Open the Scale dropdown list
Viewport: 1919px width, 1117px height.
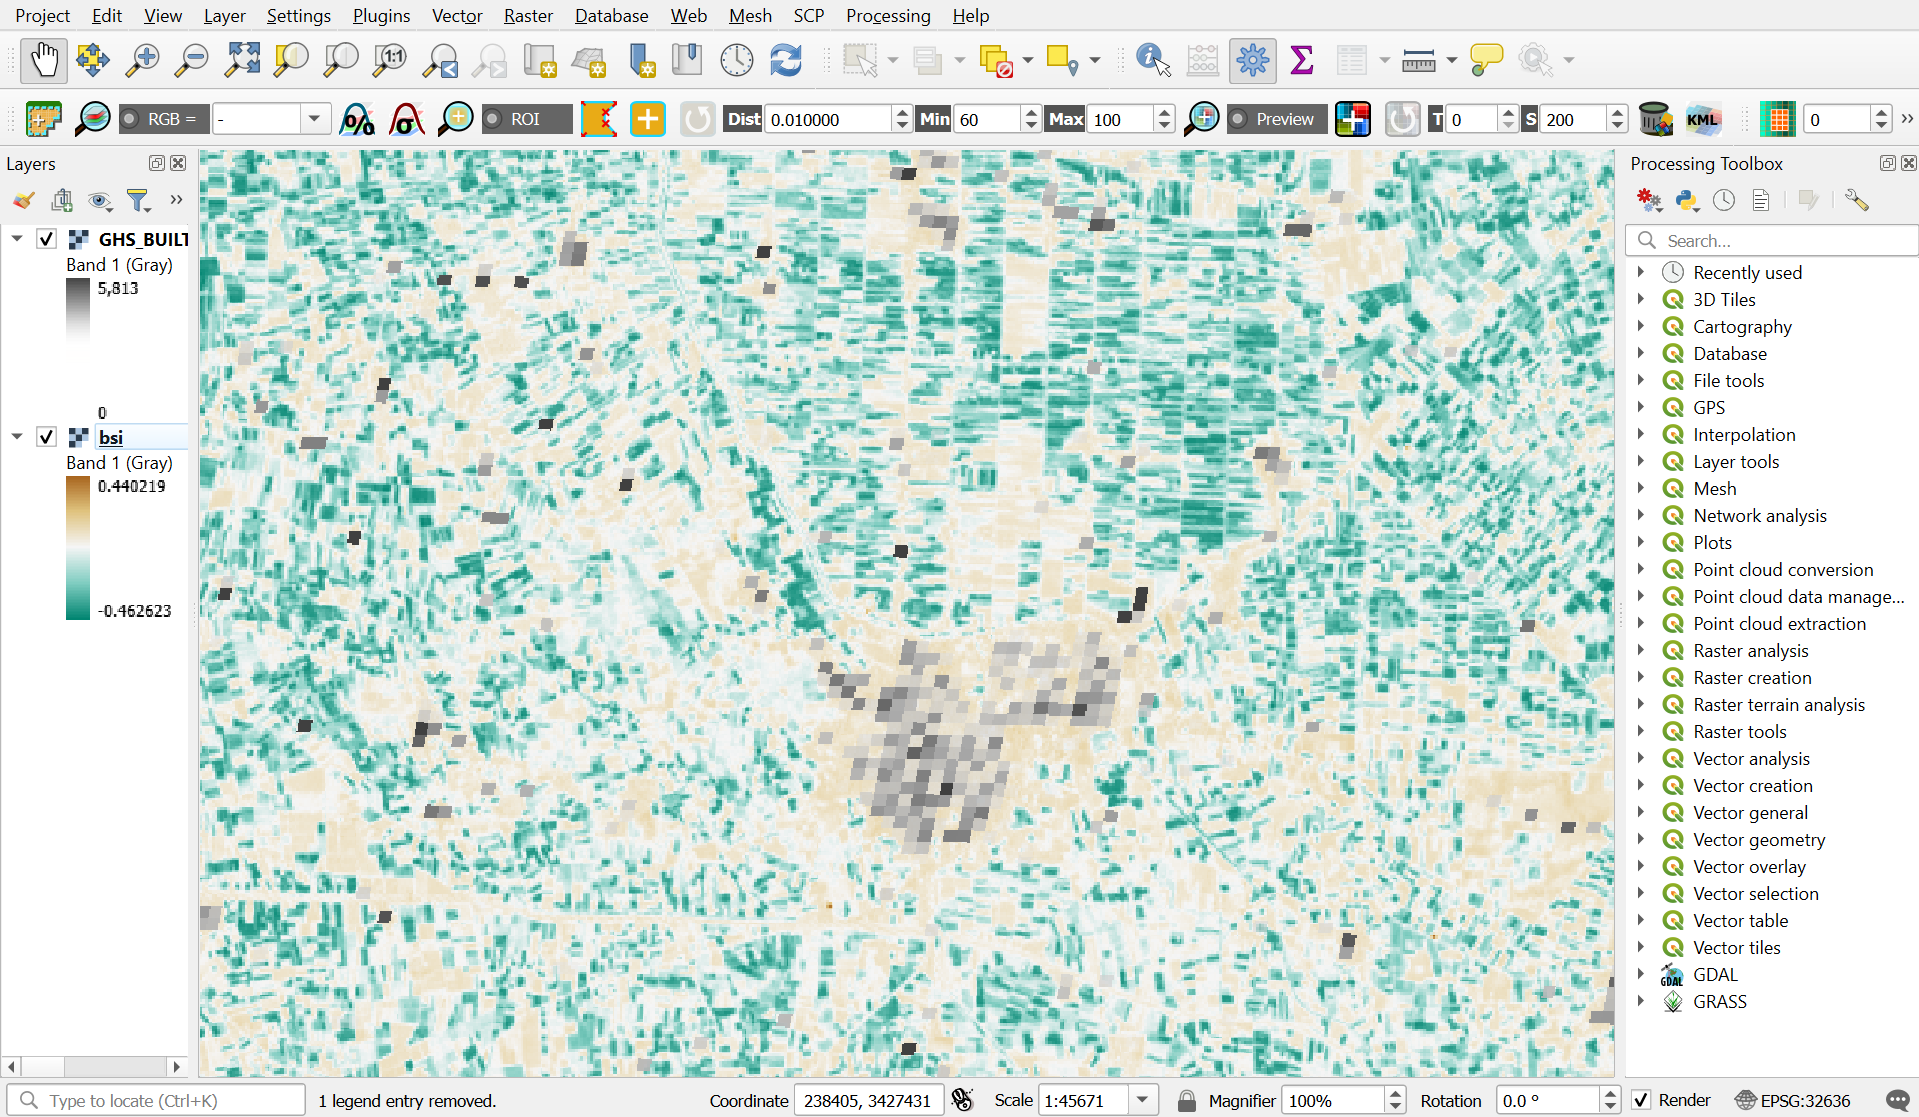[1142, 1100]
